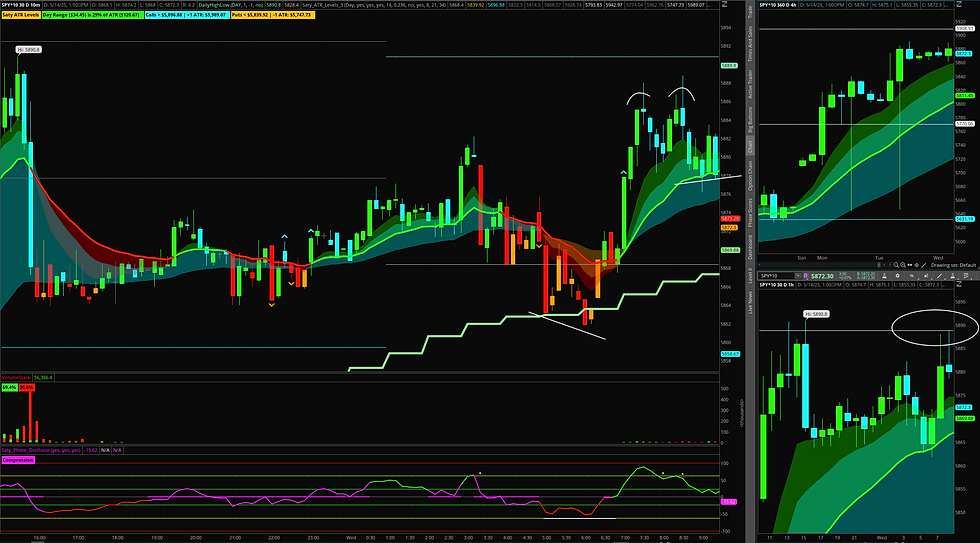Open the drawings pencil in 1h toolbar
Viewport: 980px width, 543px height.
939,276
